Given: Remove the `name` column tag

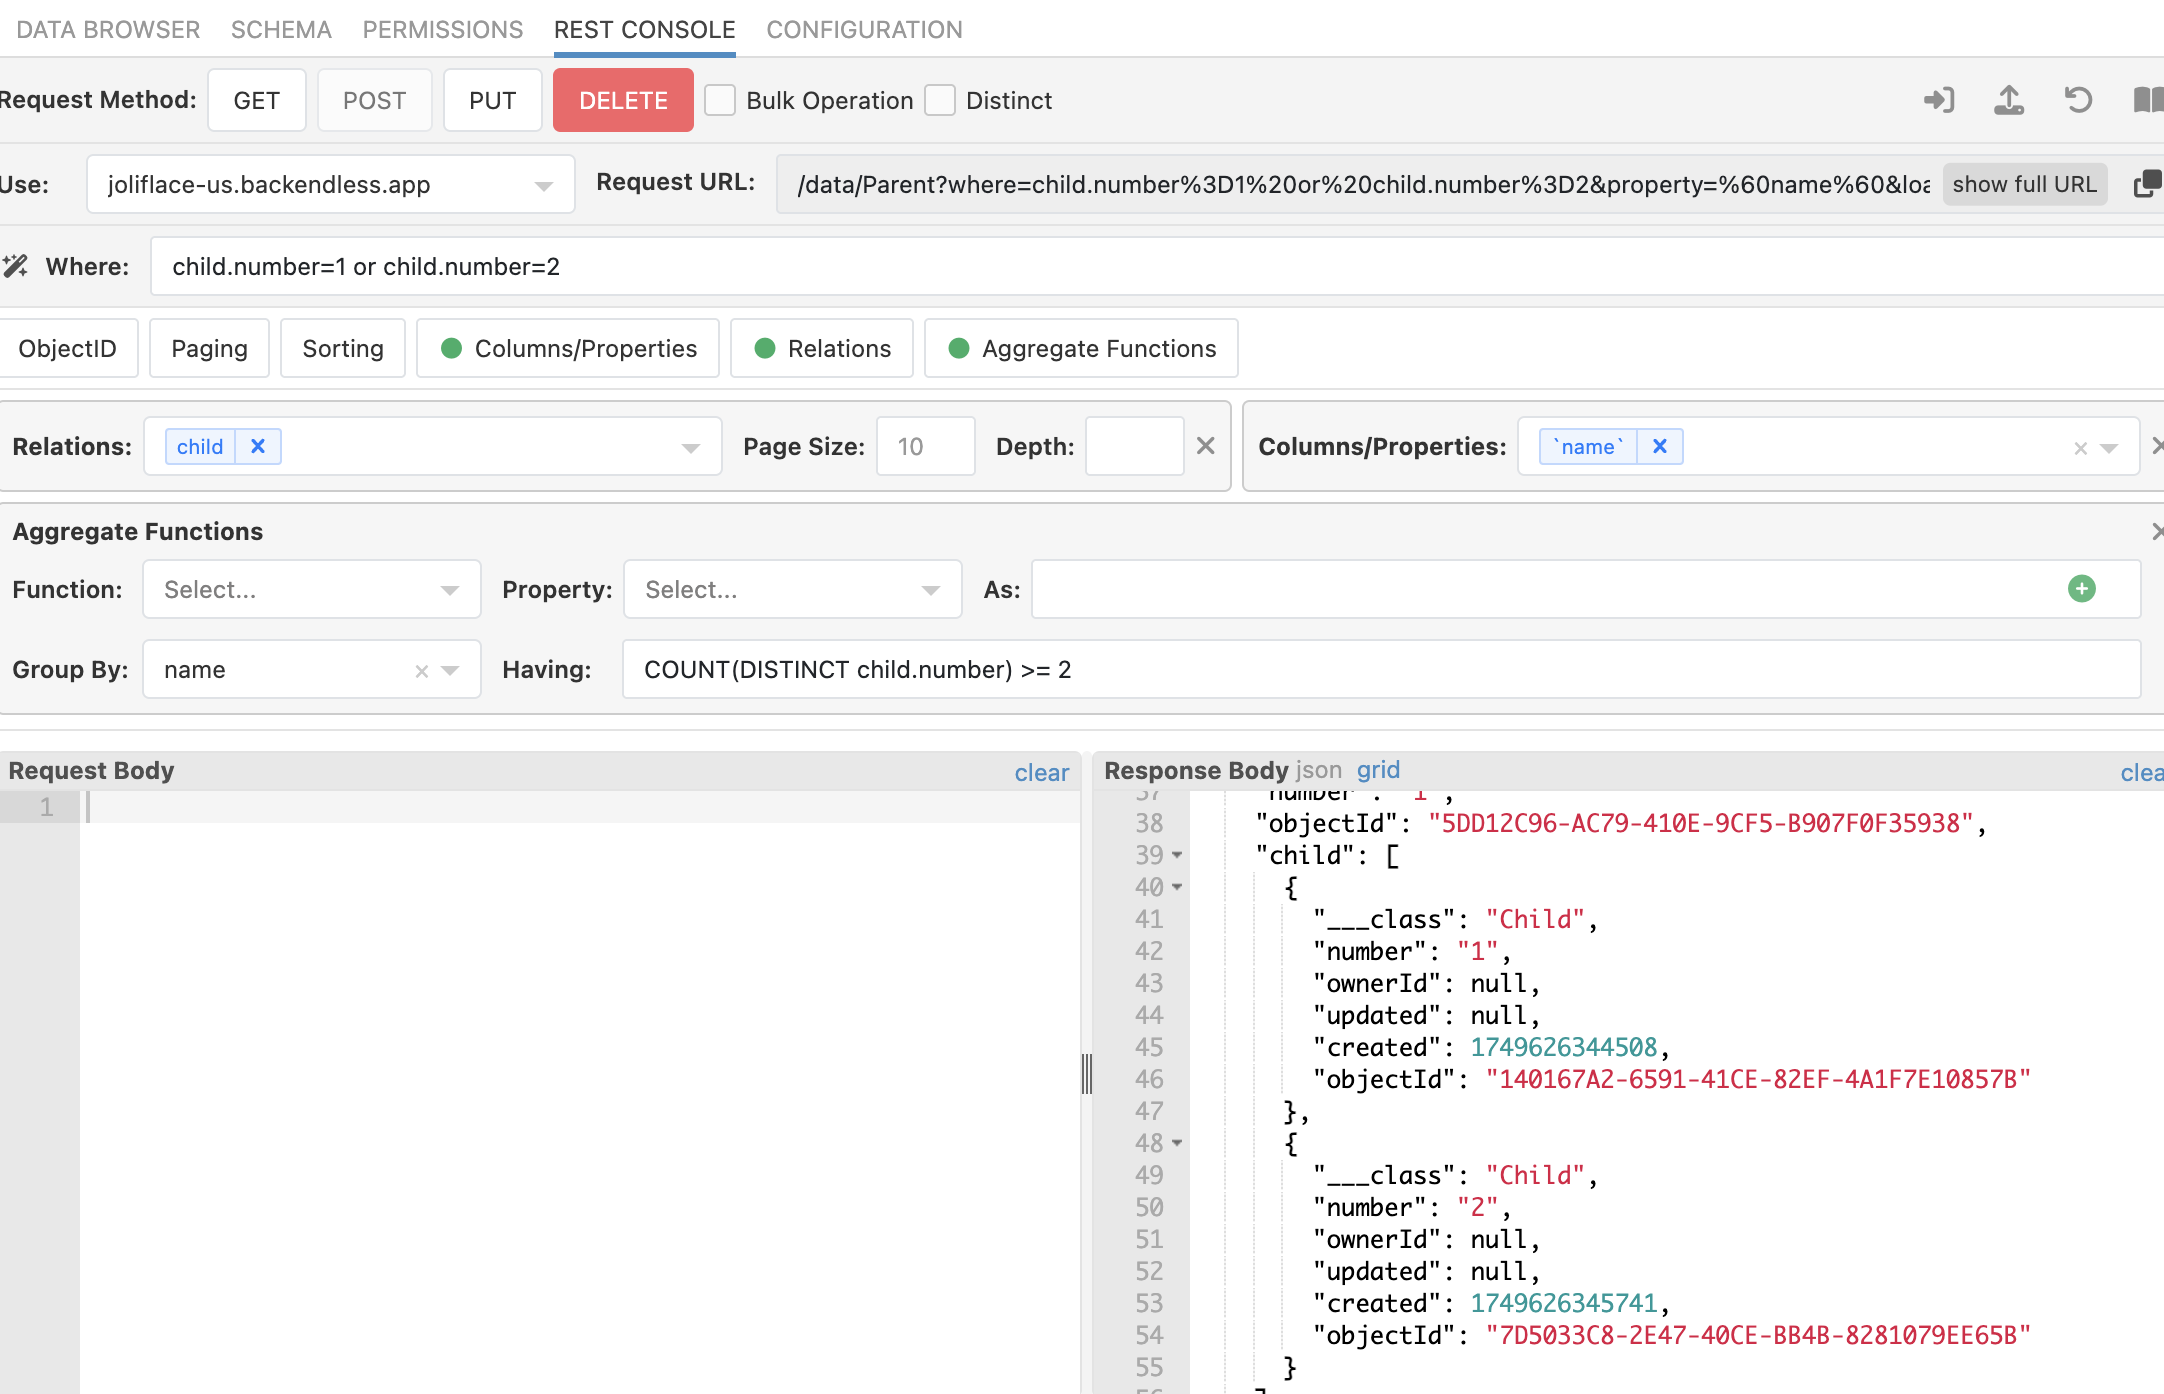Looking at the screenshot, I should pos(1660,446).
